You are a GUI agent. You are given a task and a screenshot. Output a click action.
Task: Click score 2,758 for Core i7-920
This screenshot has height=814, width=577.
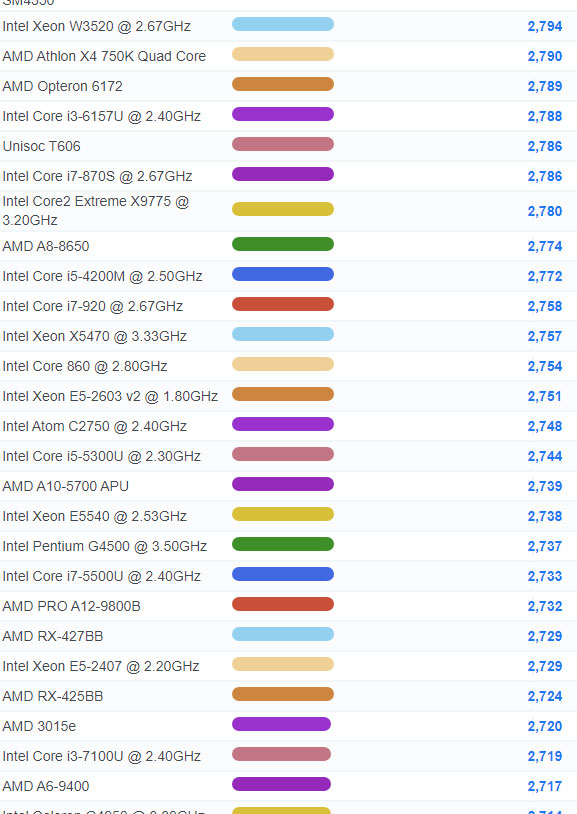pos(545,307)
